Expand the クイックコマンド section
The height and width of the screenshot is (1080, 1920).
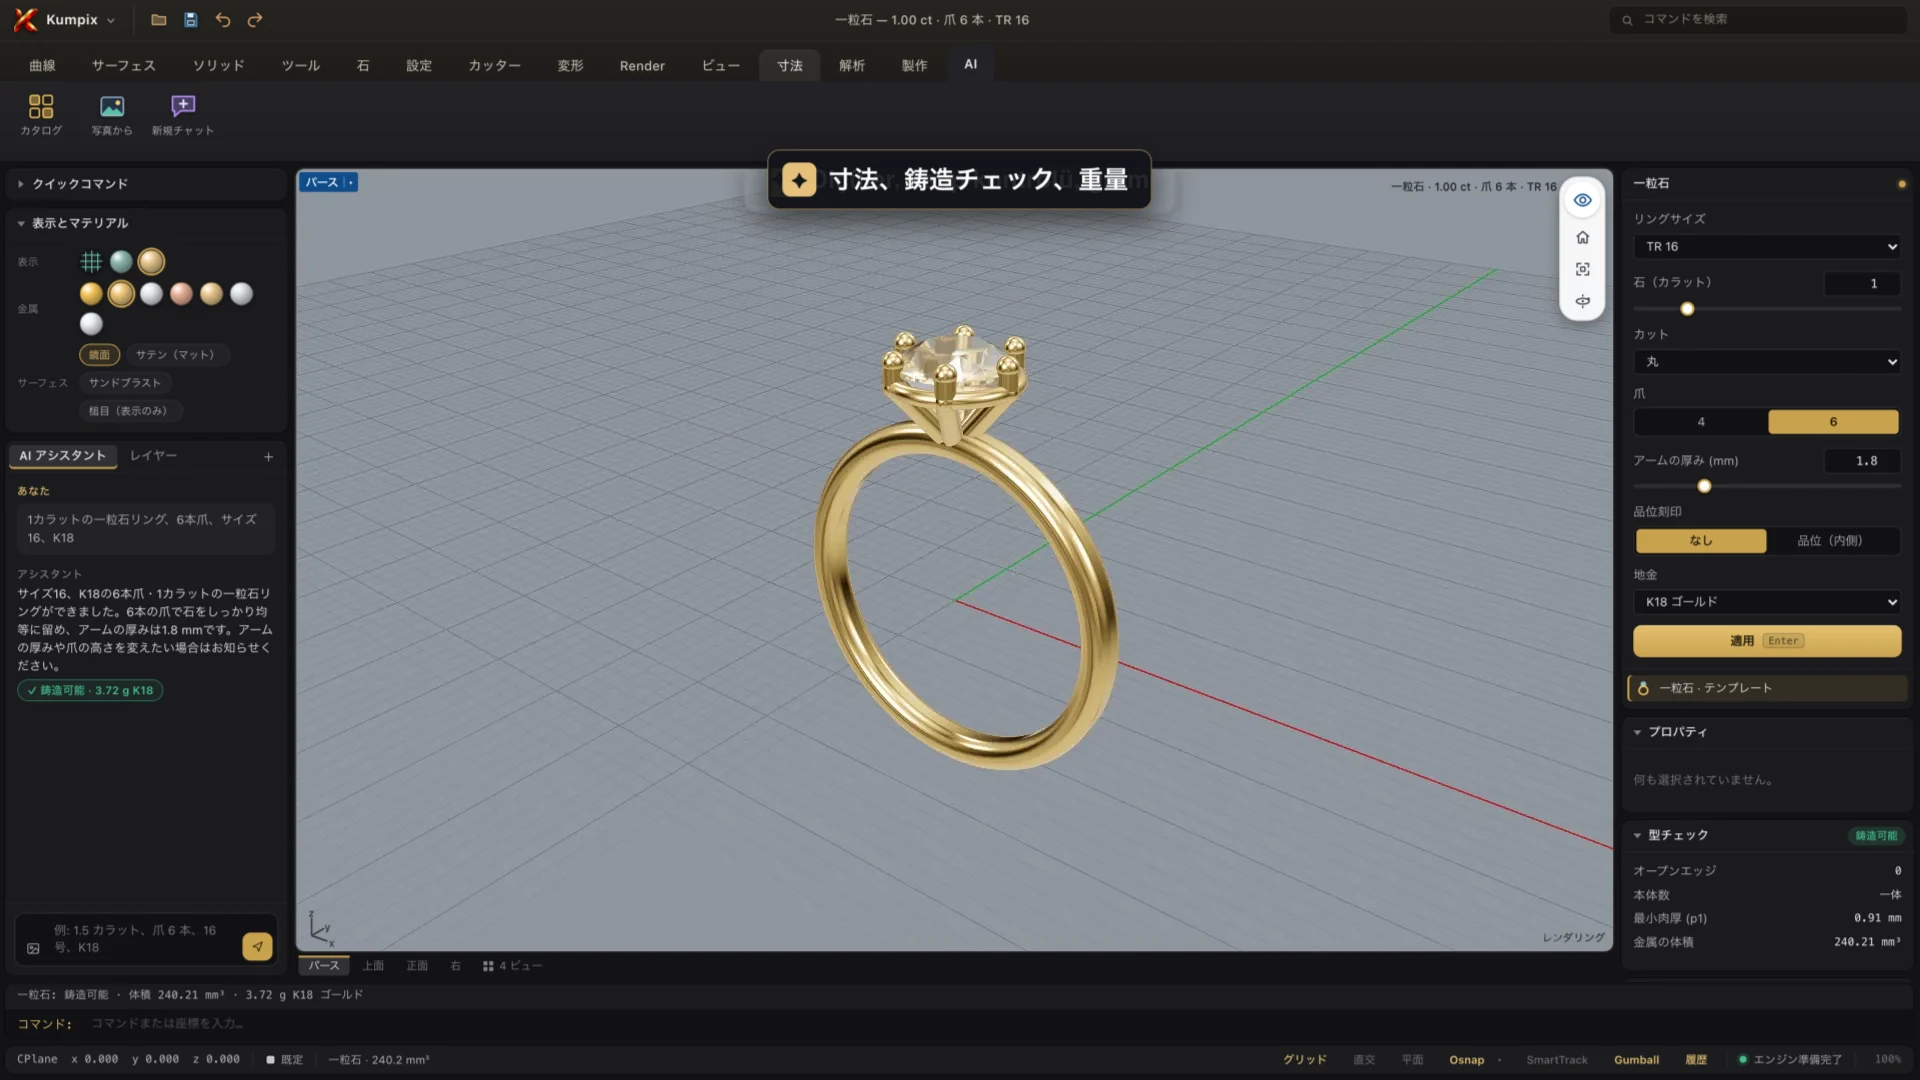click(147, 184)
